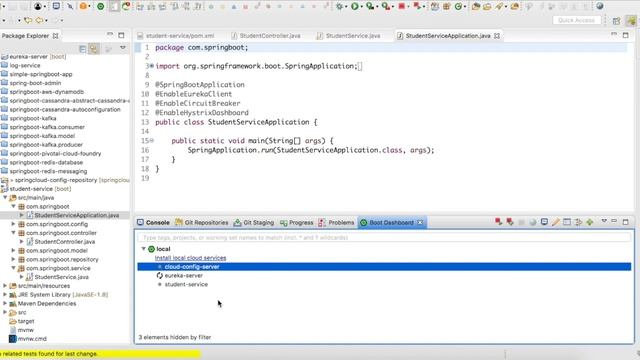Select student-service in Boot Dashboard
This screenshot has width=640, height=360.
pos(186,284)
